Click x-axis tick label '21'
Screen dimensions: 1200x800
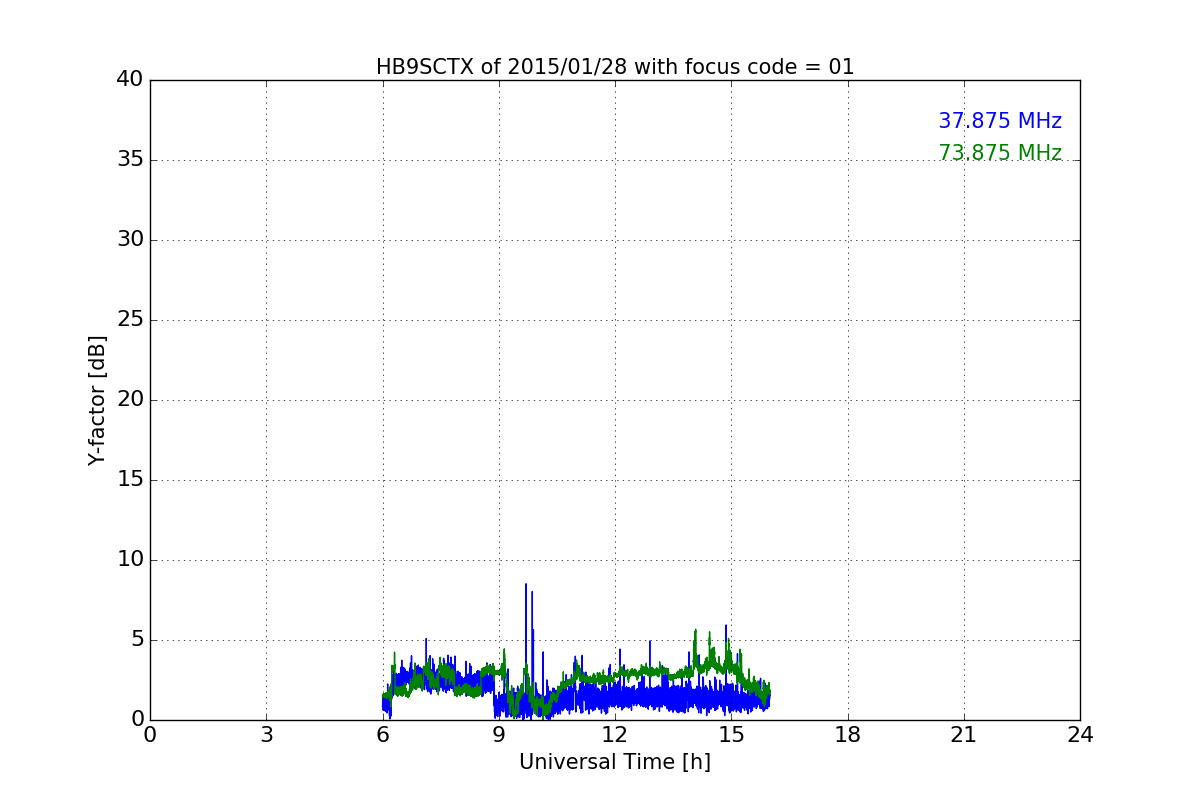point(964,735)
